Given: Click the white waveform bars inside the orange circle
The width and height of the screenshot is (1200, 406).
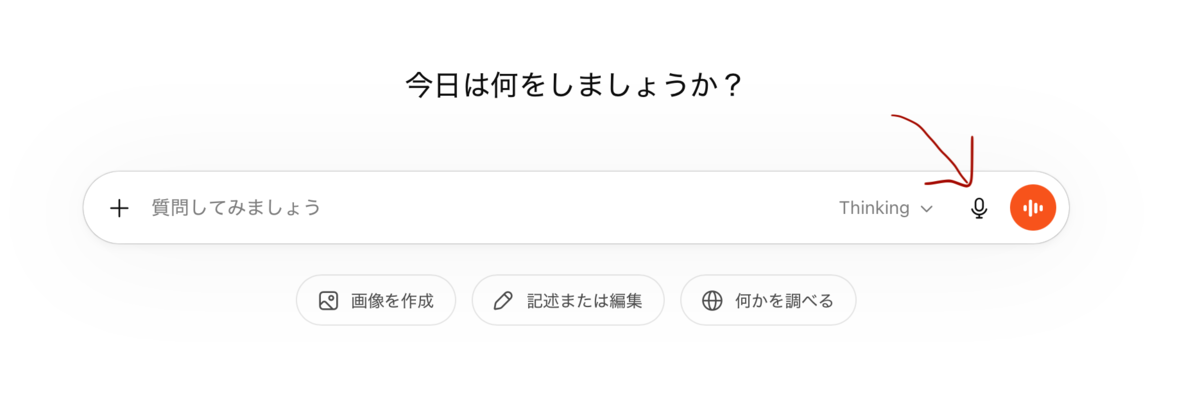Looking at the screenshot, I should tap(1033, 208).
